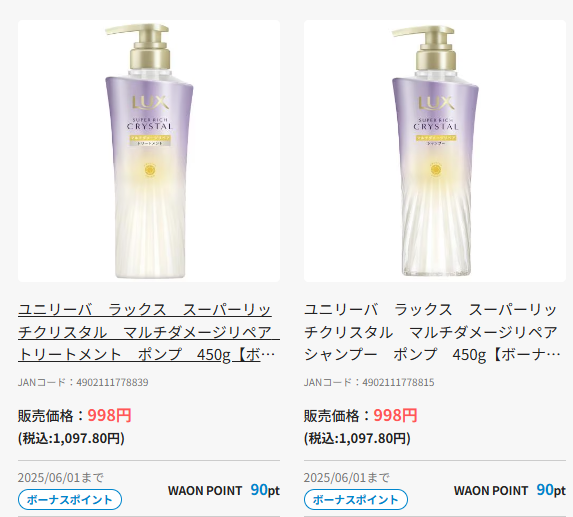Click the bonus point badge under treatment

pos(70,499)
